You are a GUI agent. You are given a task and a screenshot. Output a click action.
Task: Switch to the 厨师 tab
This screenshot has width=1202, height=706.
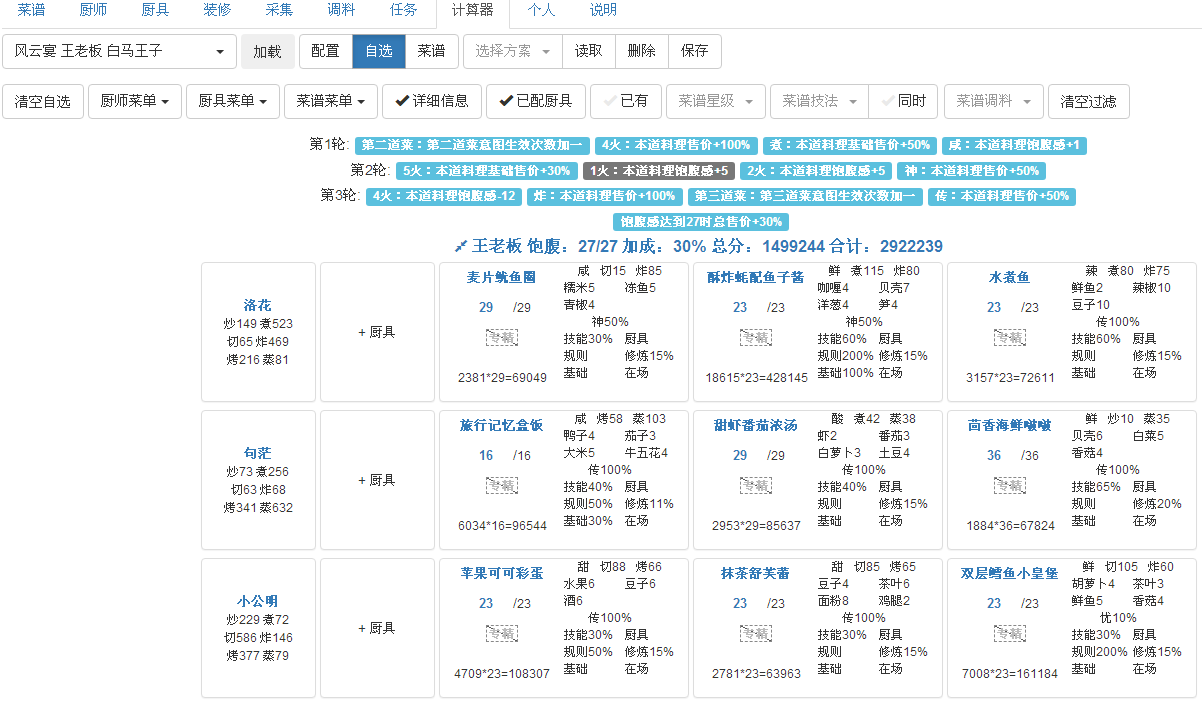pos(93,10)
